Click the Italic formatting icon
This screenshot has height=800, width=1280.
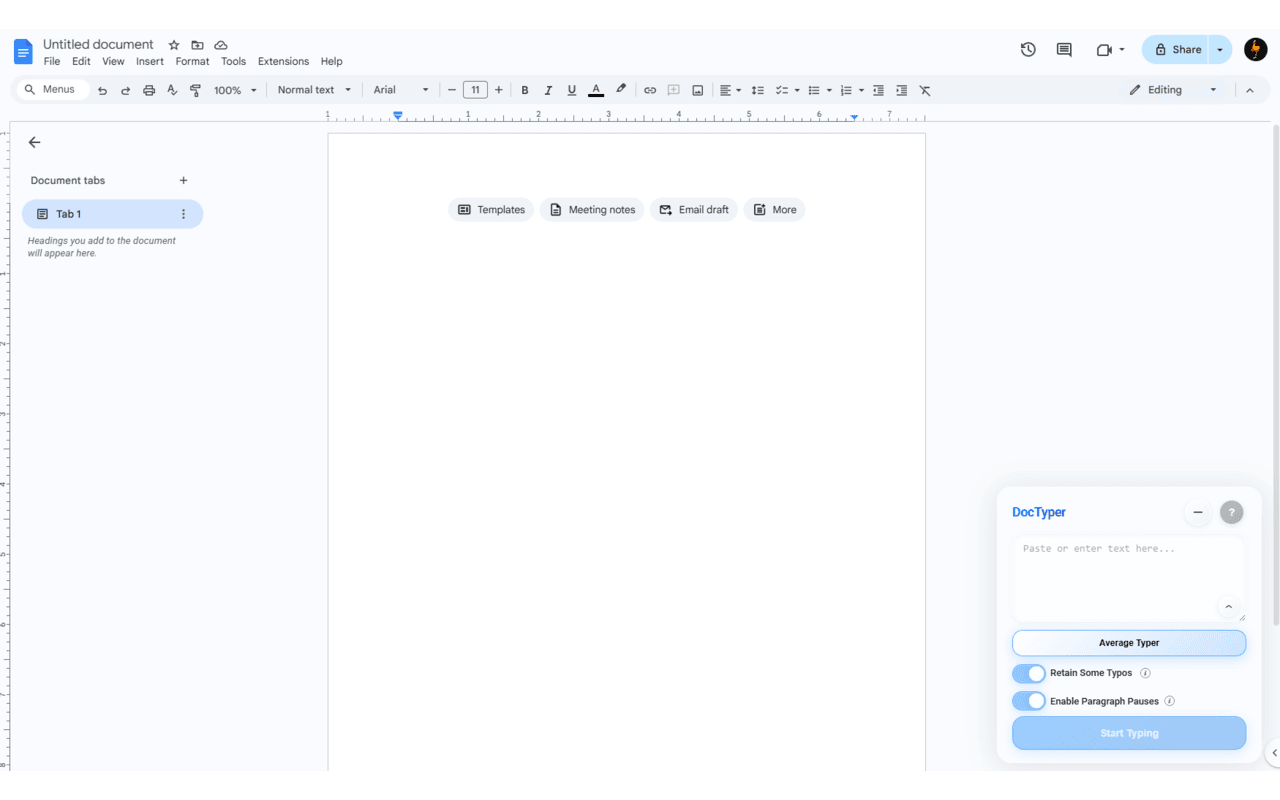coord(548,90)
